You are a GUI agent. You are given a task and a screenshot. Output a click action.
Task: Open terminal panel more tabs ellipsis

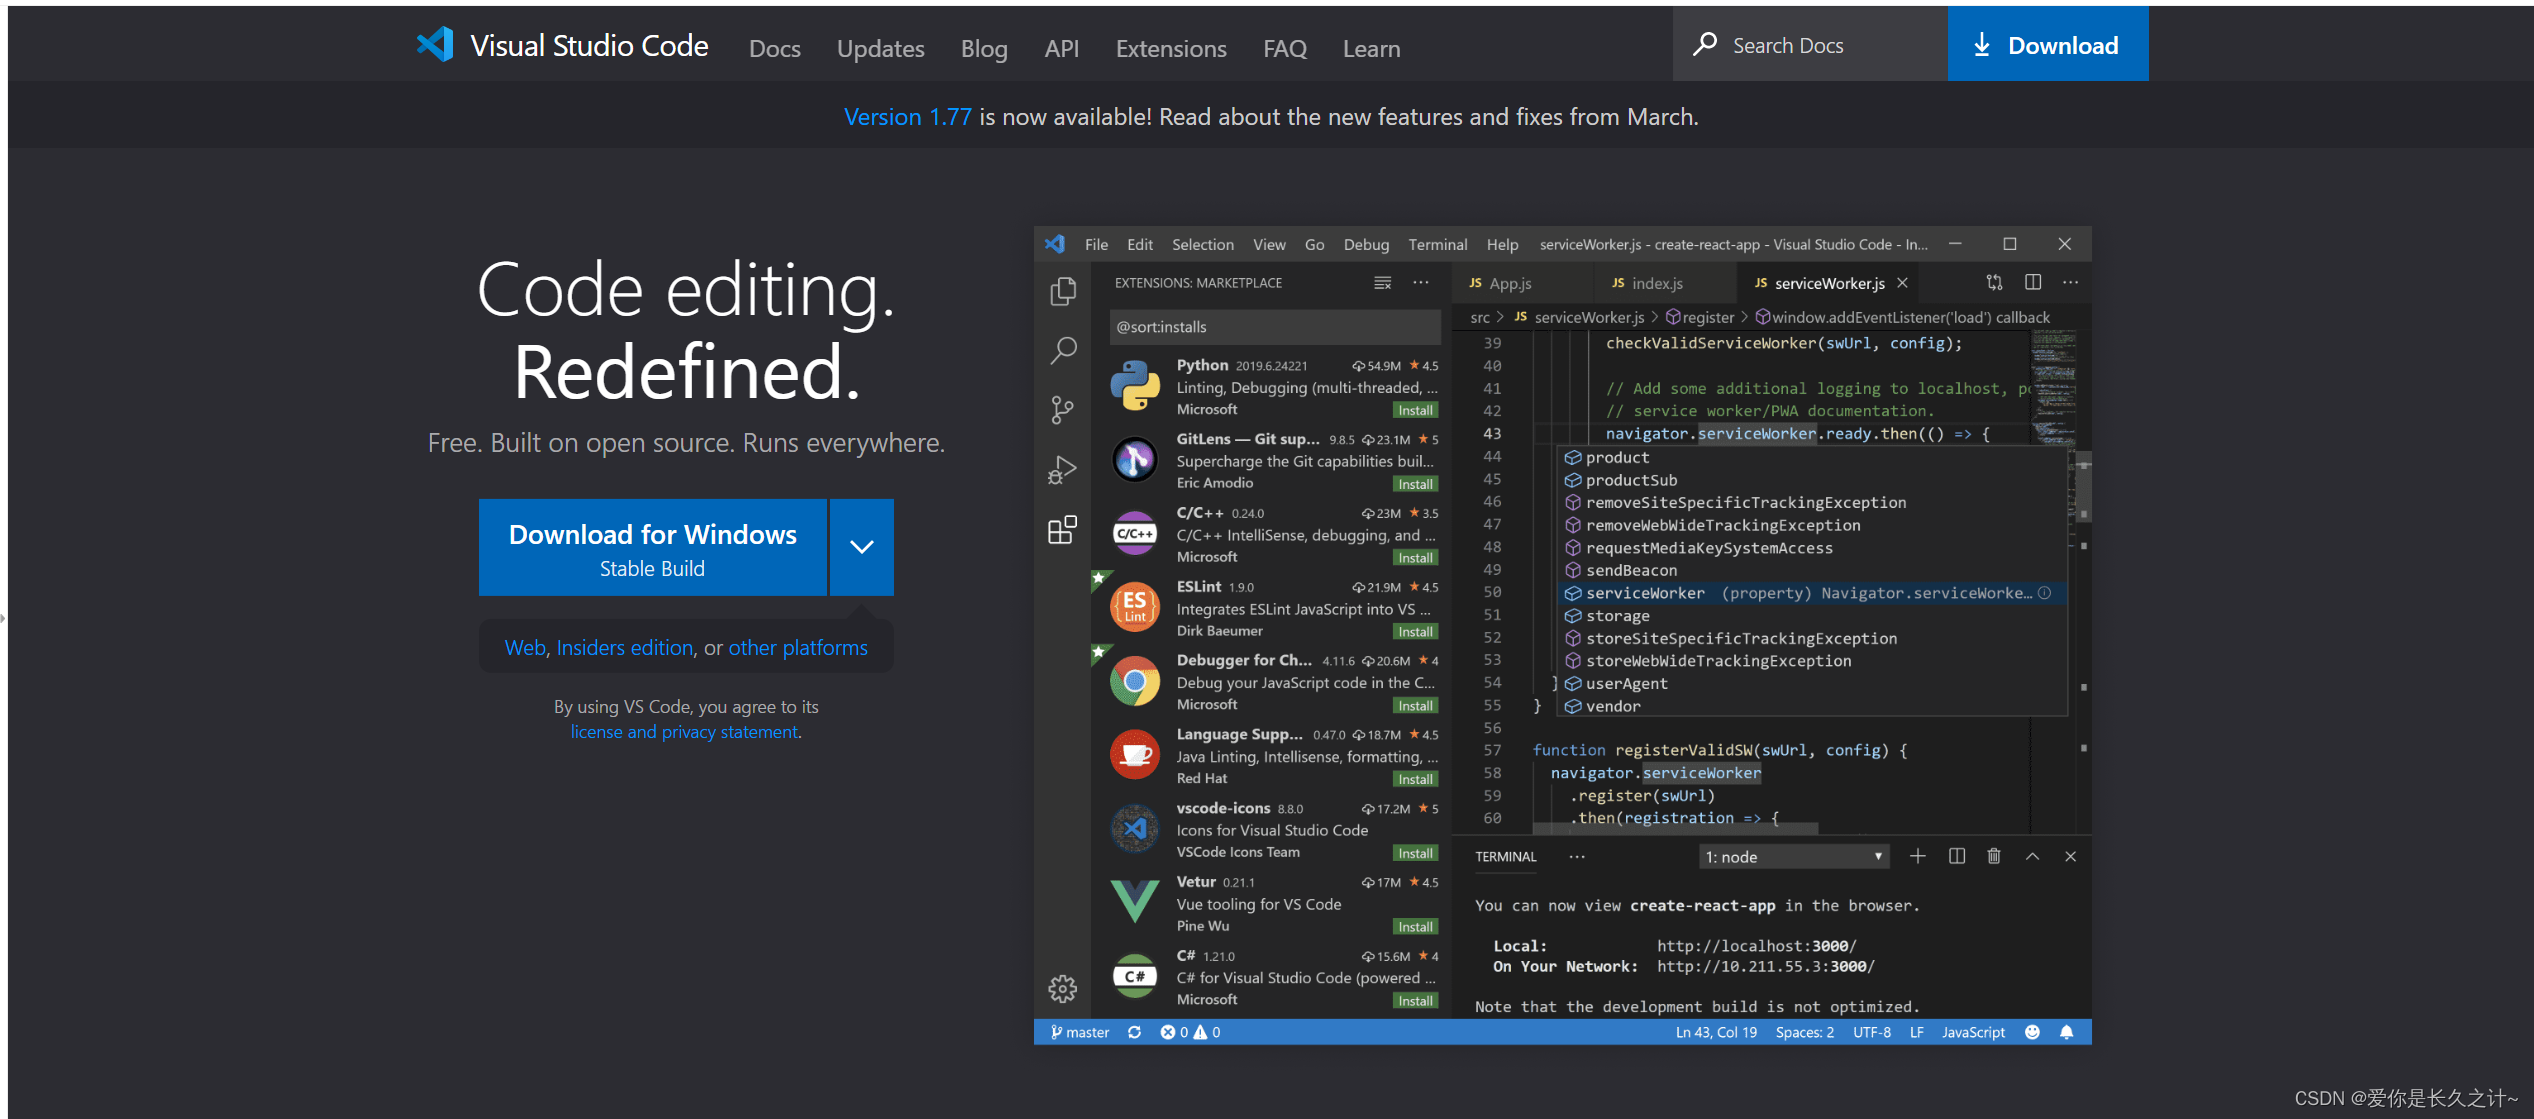click(x=1577, y=857)
